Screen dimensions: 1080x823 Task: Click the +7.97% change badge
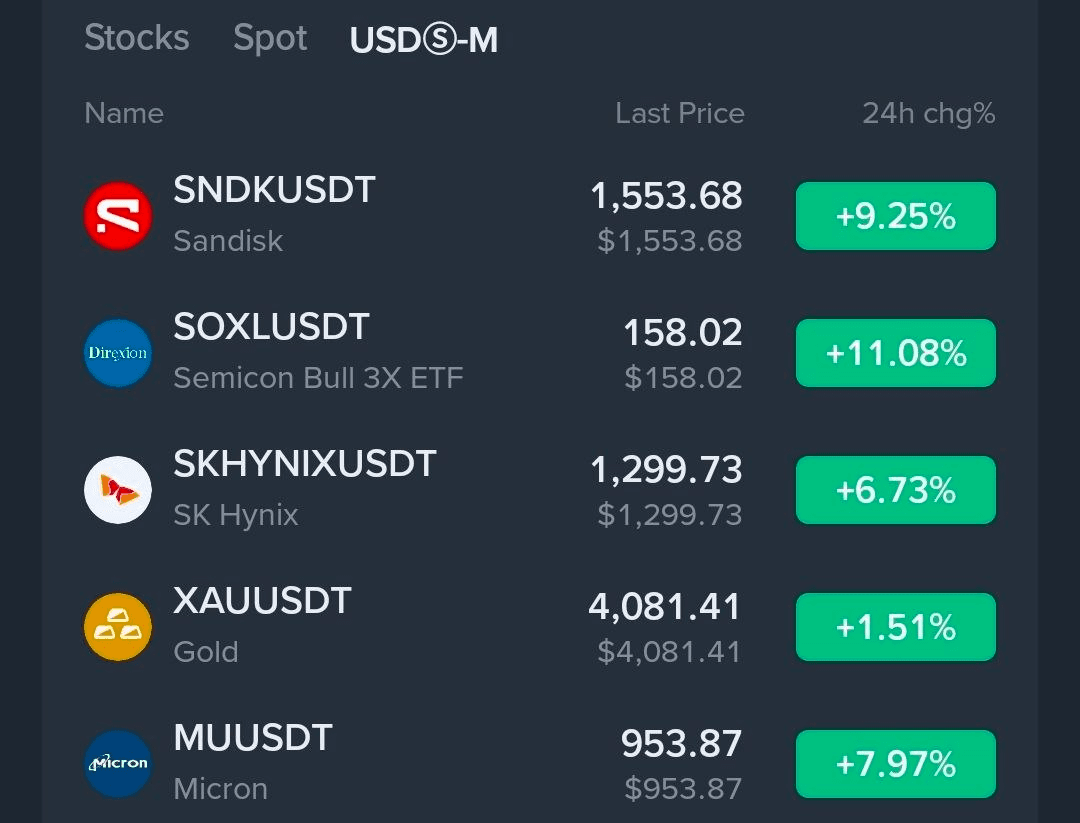click(x=895, y=764)
